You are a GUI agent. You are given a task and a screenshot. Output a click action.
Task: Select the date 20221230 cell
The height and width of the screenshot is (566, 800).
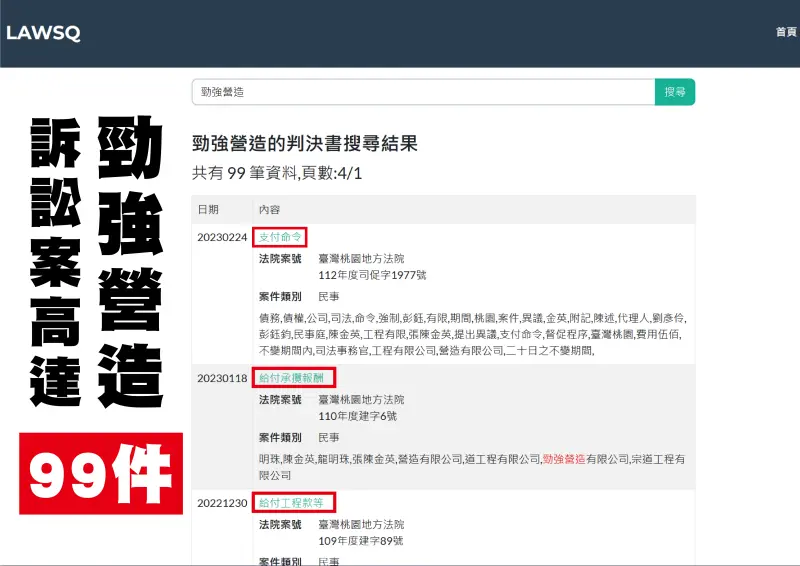tap(222, 503)
